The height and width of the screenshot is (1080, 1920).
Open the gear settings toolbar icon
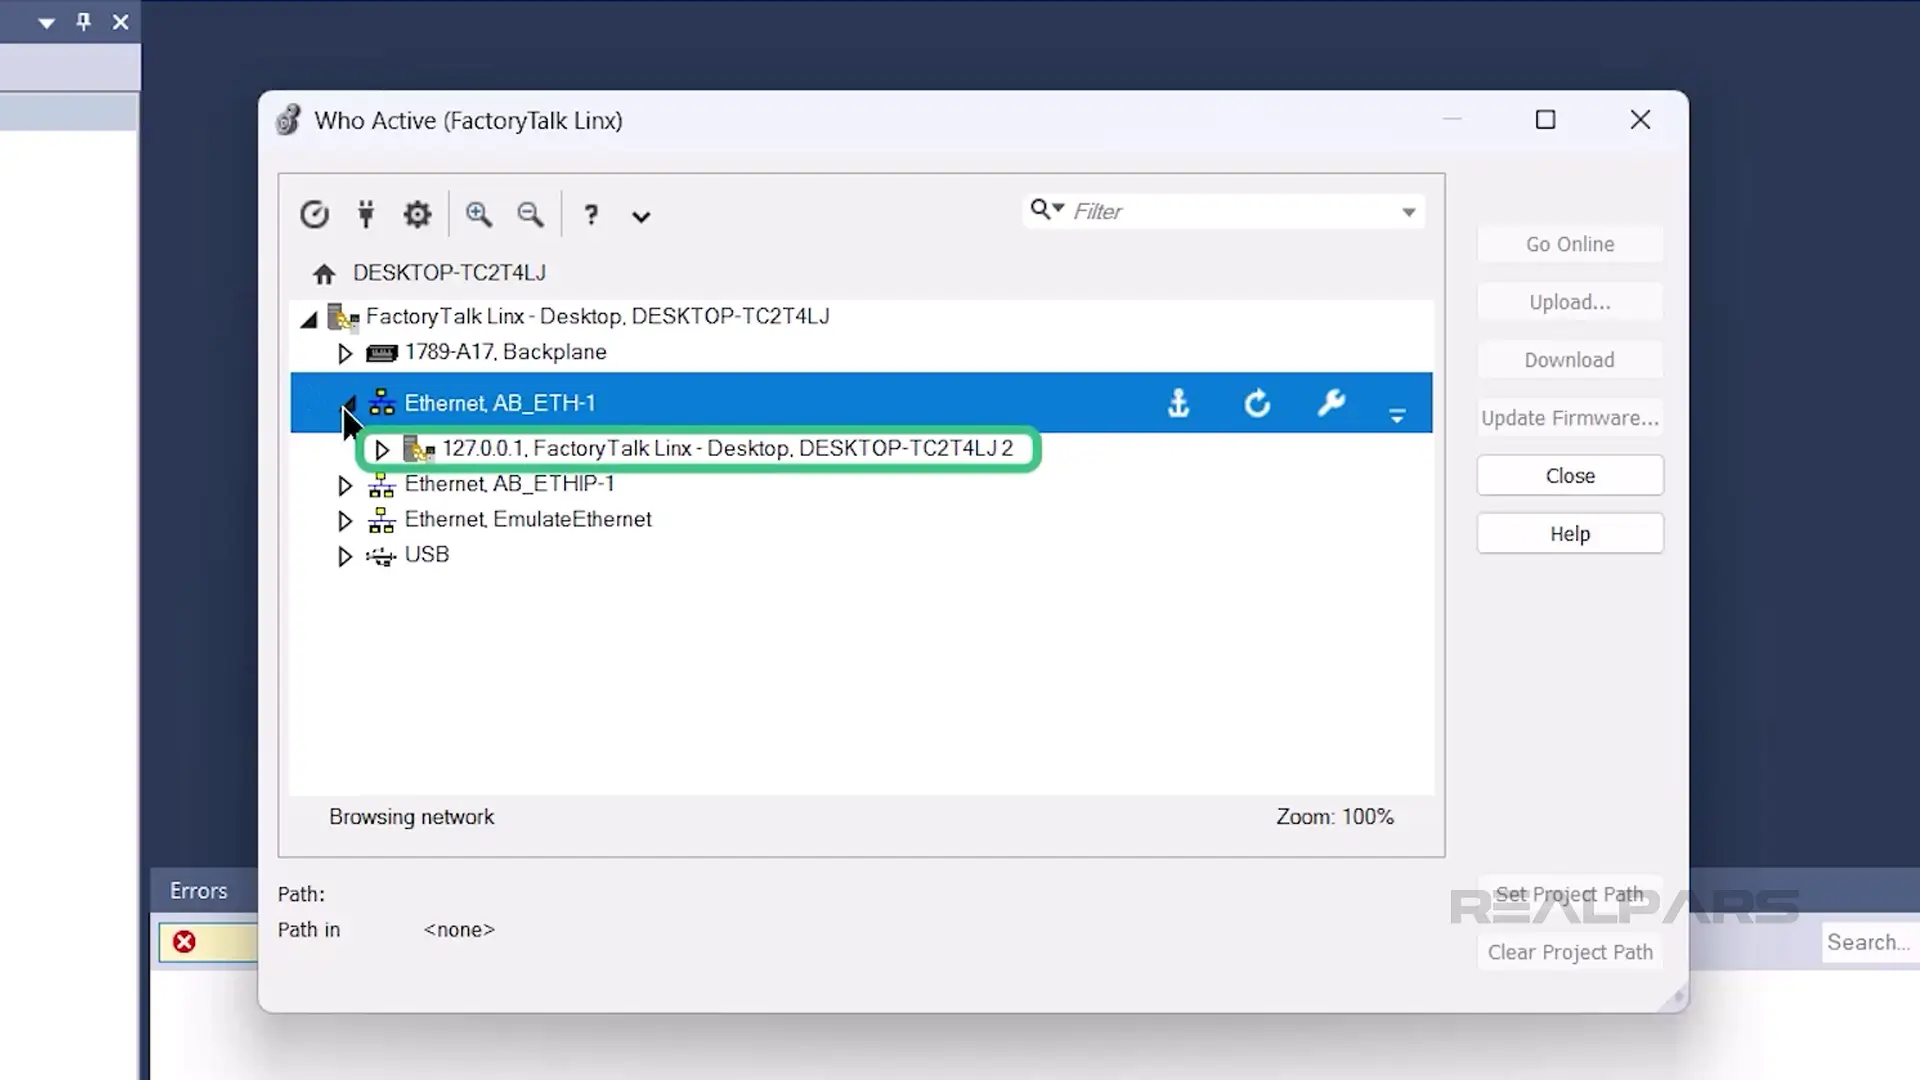coord(417,214)
